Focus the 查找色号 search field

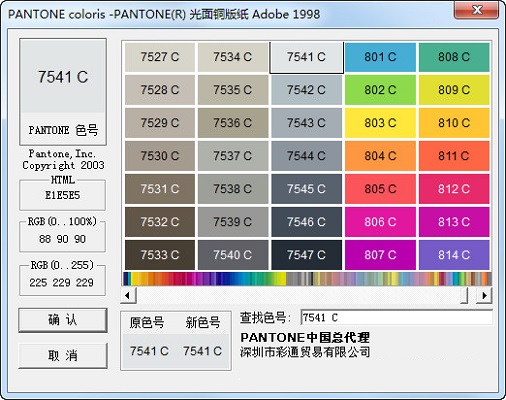click(x=397, y=317)
